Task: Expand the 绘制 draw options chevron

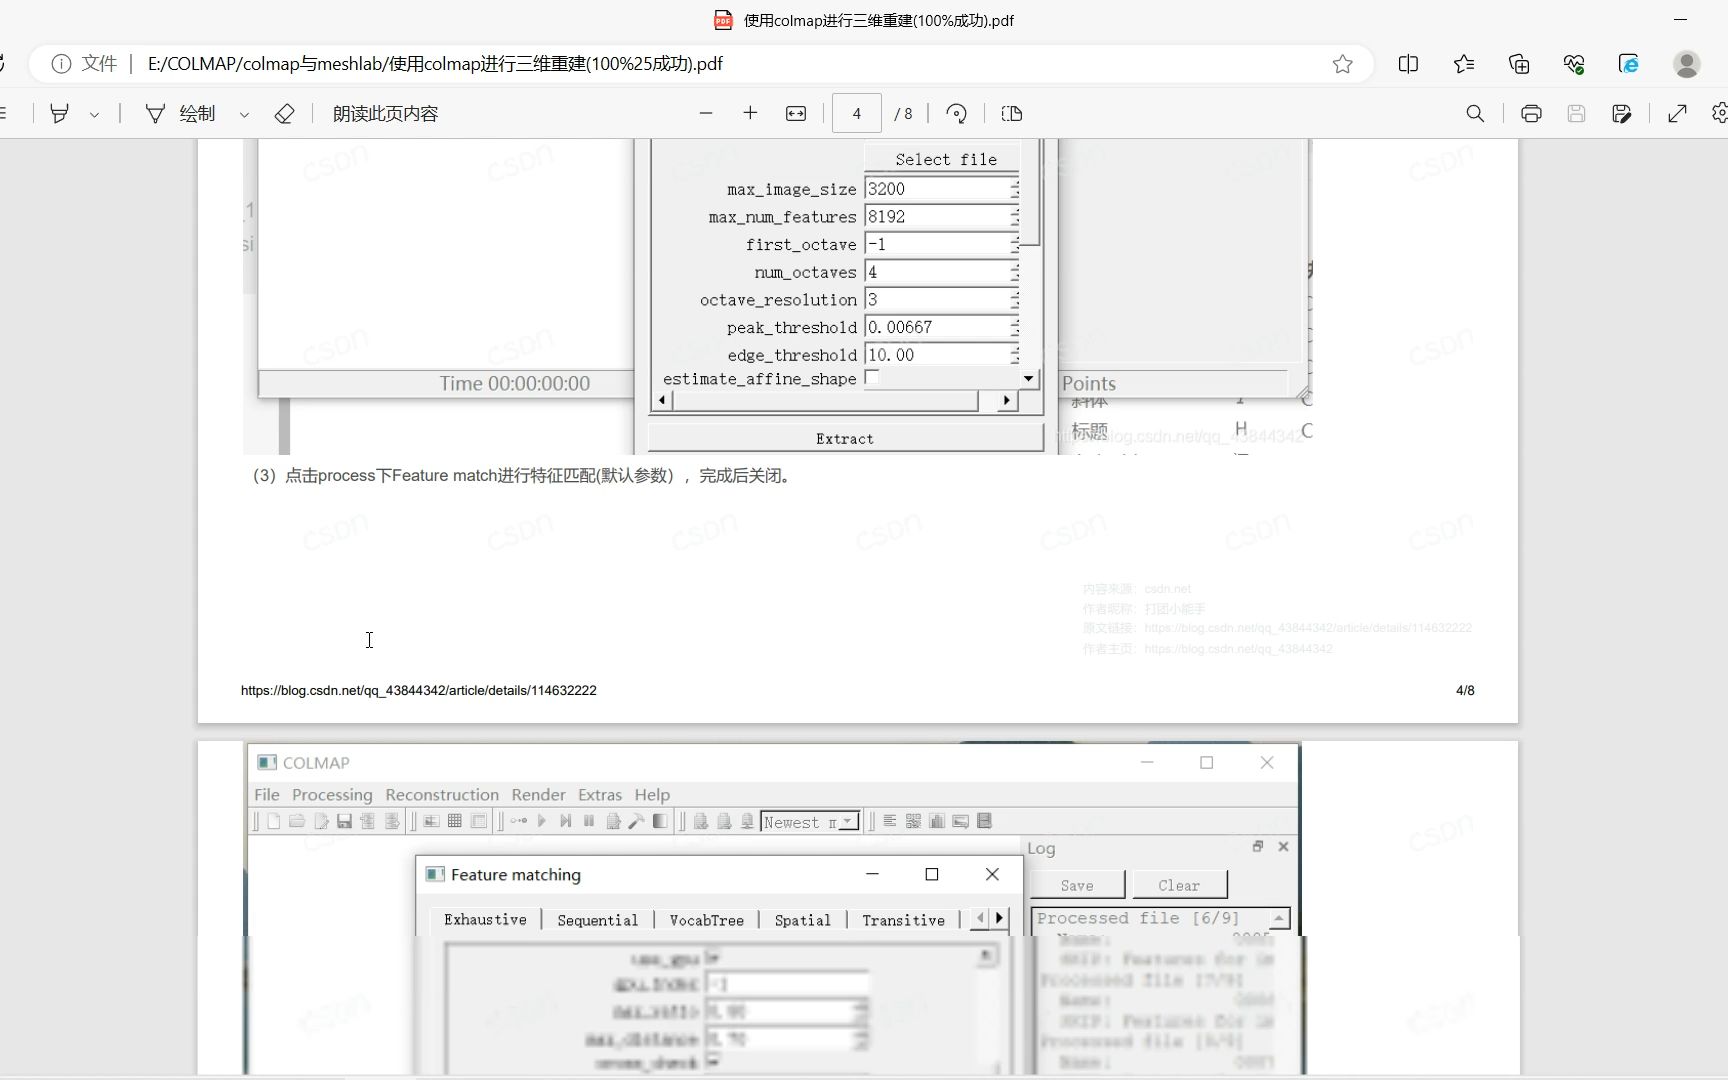Action: [x=244, y=114]
